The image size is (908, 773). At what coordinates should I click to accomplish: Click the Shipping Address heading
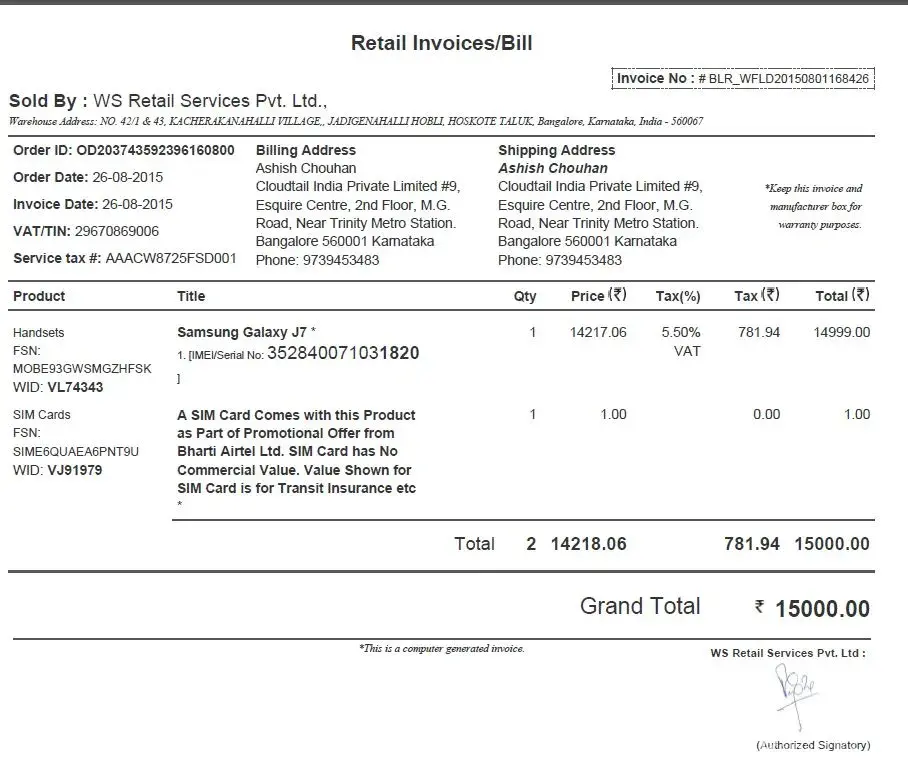556,151
